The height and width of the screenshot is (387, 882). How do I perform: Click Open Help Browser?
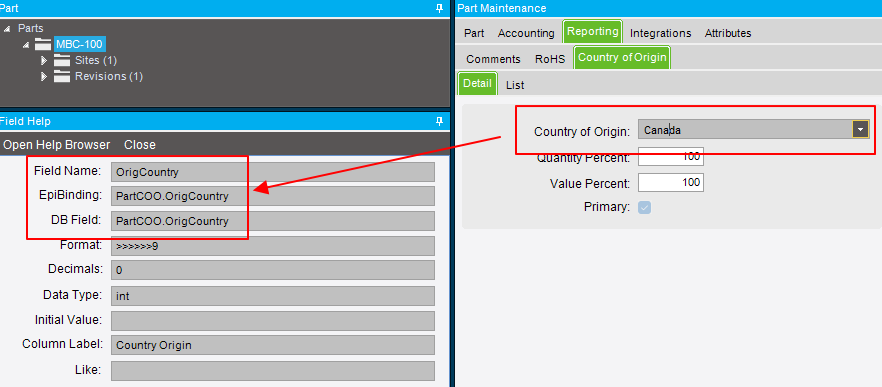57,145
